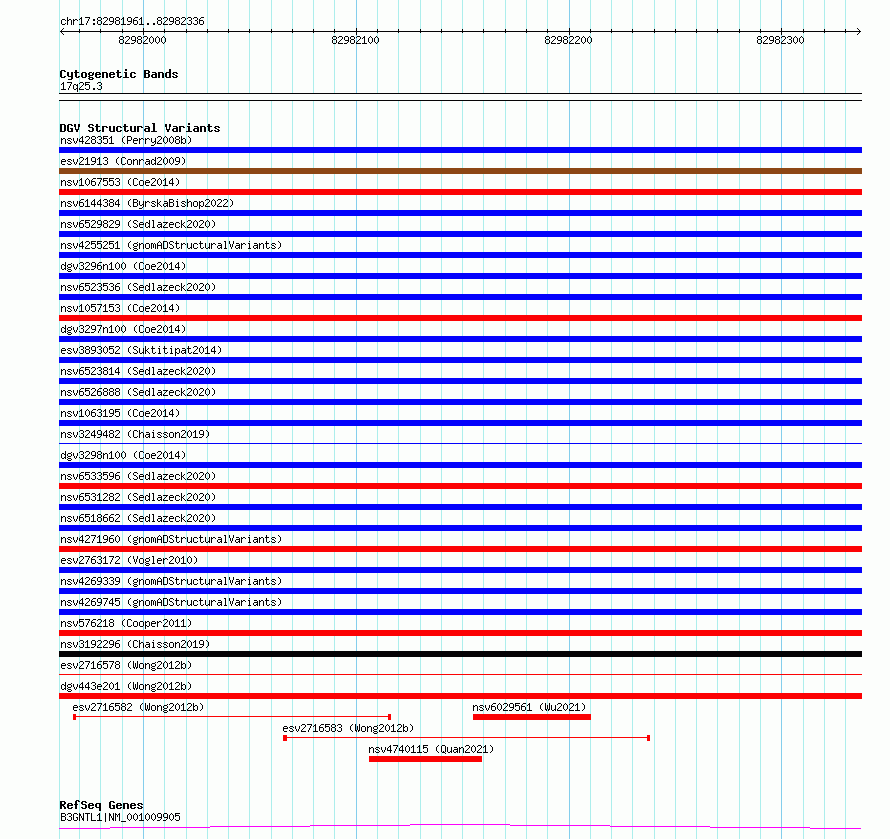
Task: Click the nsv4740115 (Quan2021) red bar
Action: pos(425,759)
